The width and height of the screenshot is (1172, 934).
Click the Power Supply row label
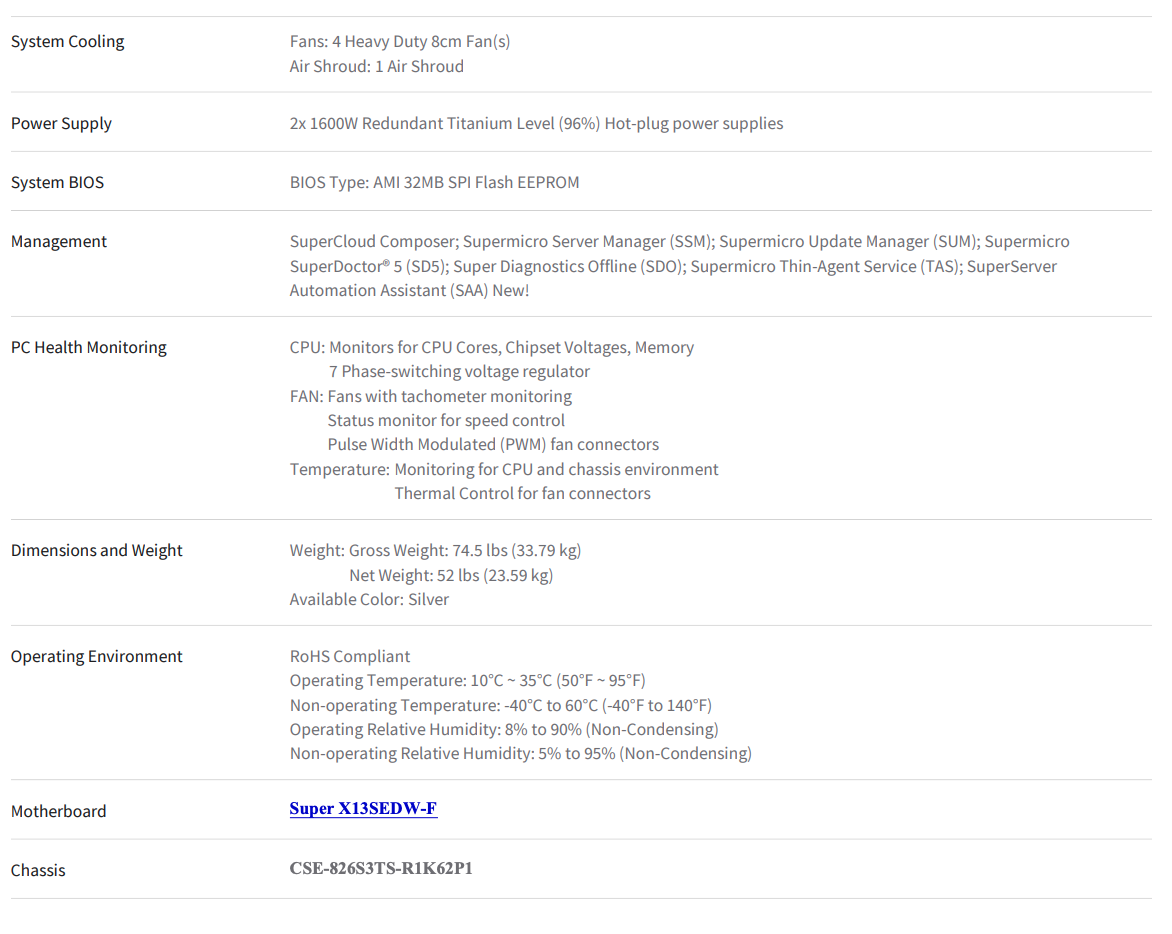(x=61, y=123)
